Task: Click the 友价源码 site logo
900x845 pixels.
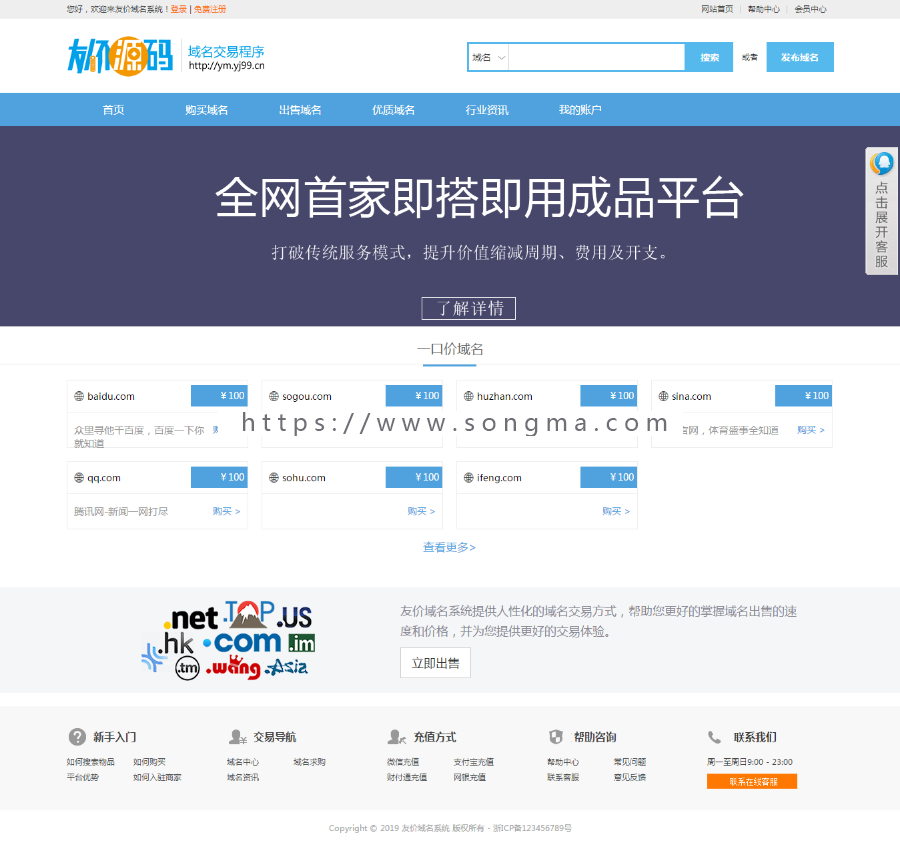Action: point(121,56)
